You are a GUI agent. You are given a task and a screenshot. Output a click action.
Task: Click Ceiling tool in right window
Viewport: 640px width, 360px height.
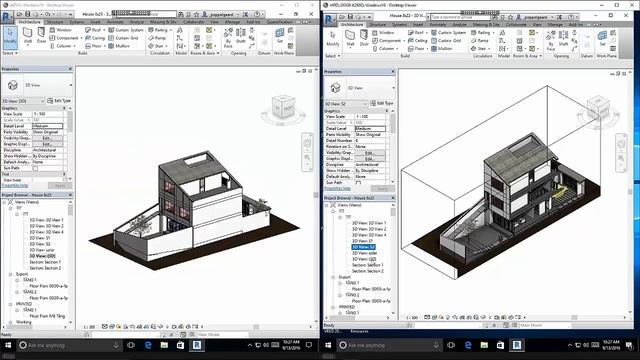coord(417,40)
